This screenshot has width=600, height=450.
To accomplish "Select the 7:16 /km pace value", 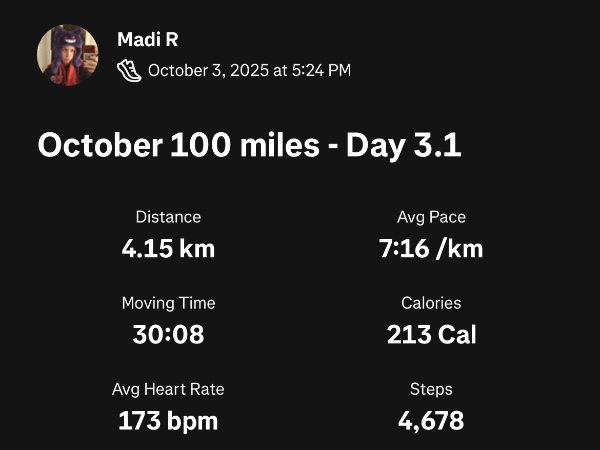I will [x=431, y=248].
